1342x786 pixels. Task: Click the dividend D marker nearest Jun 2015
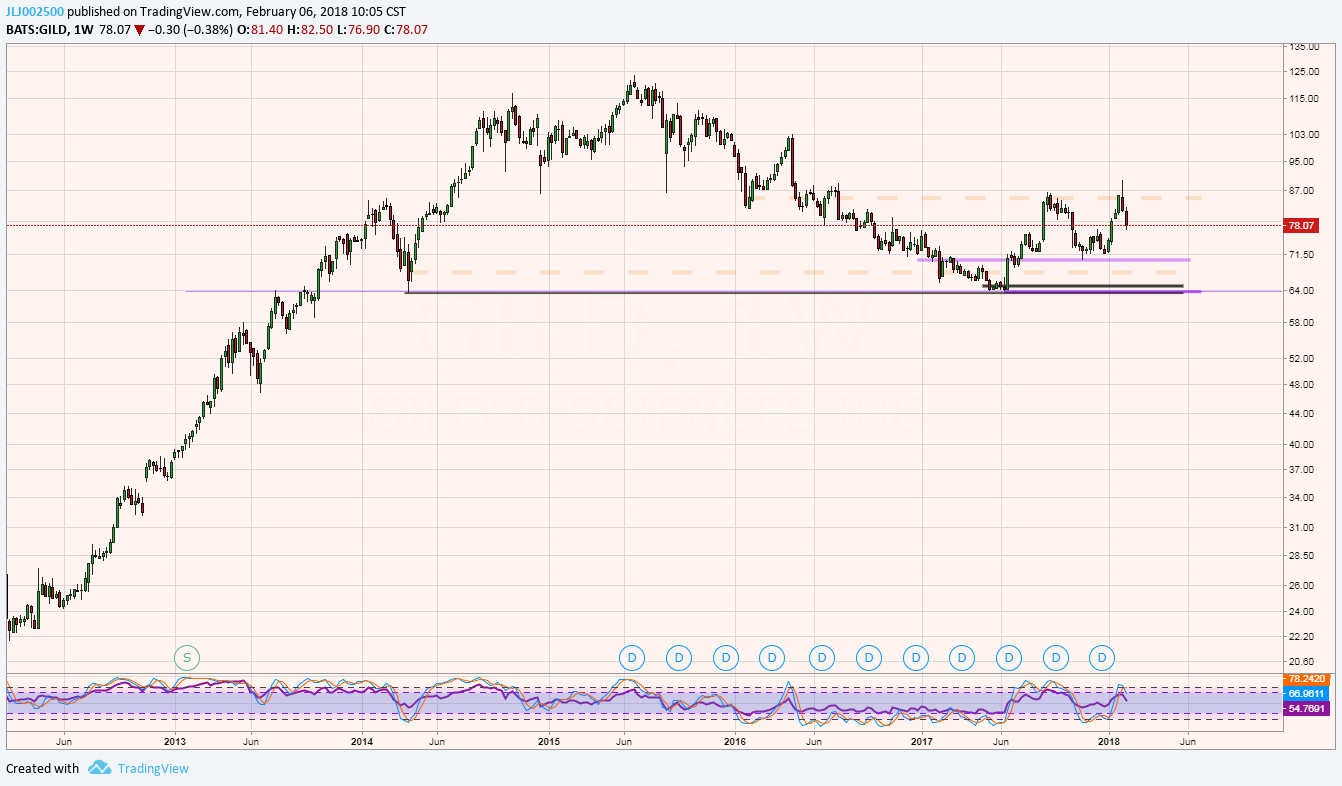point(632,657)
